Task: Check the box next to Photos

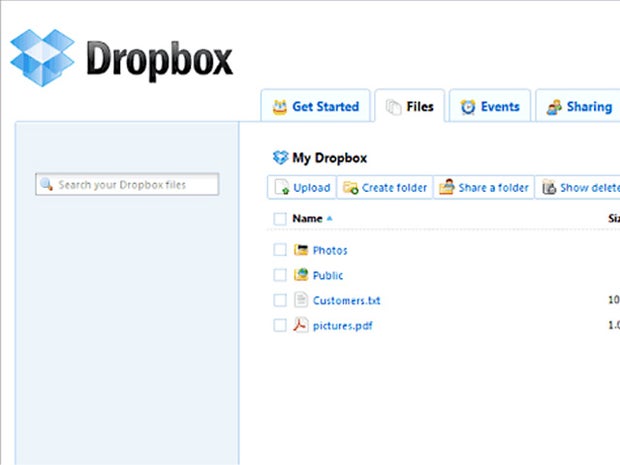Action: 279,250
